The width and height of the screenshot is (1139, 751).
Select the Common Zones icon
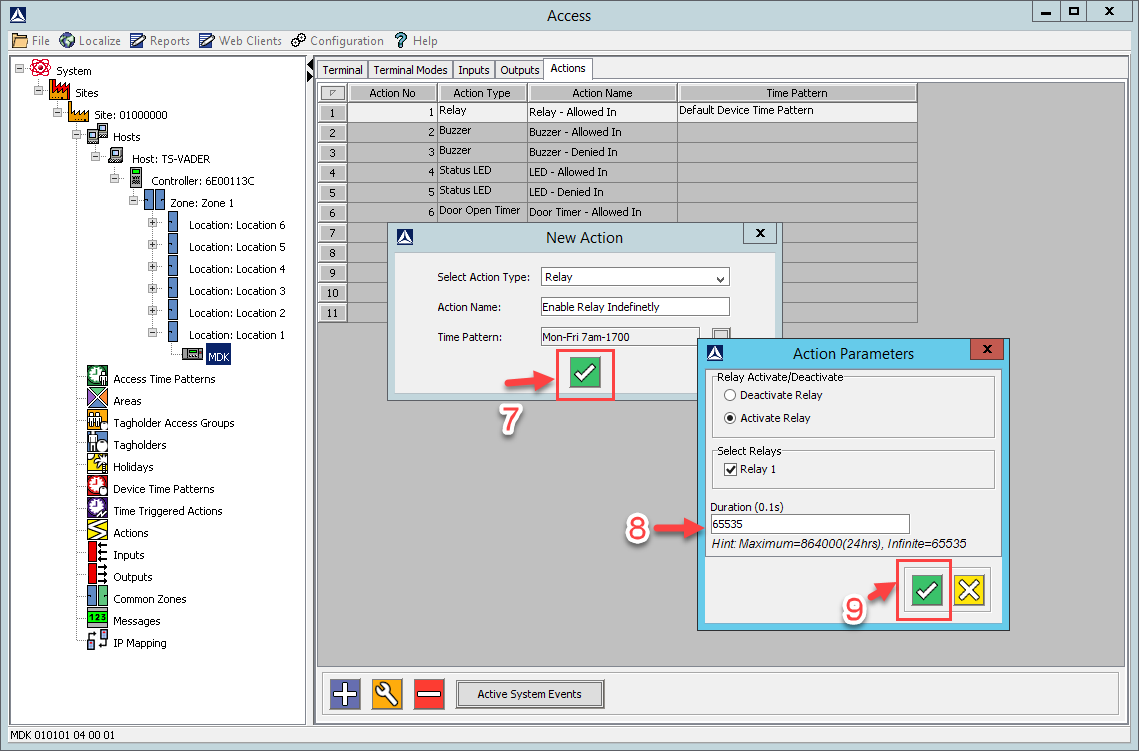tap(97, 596)
